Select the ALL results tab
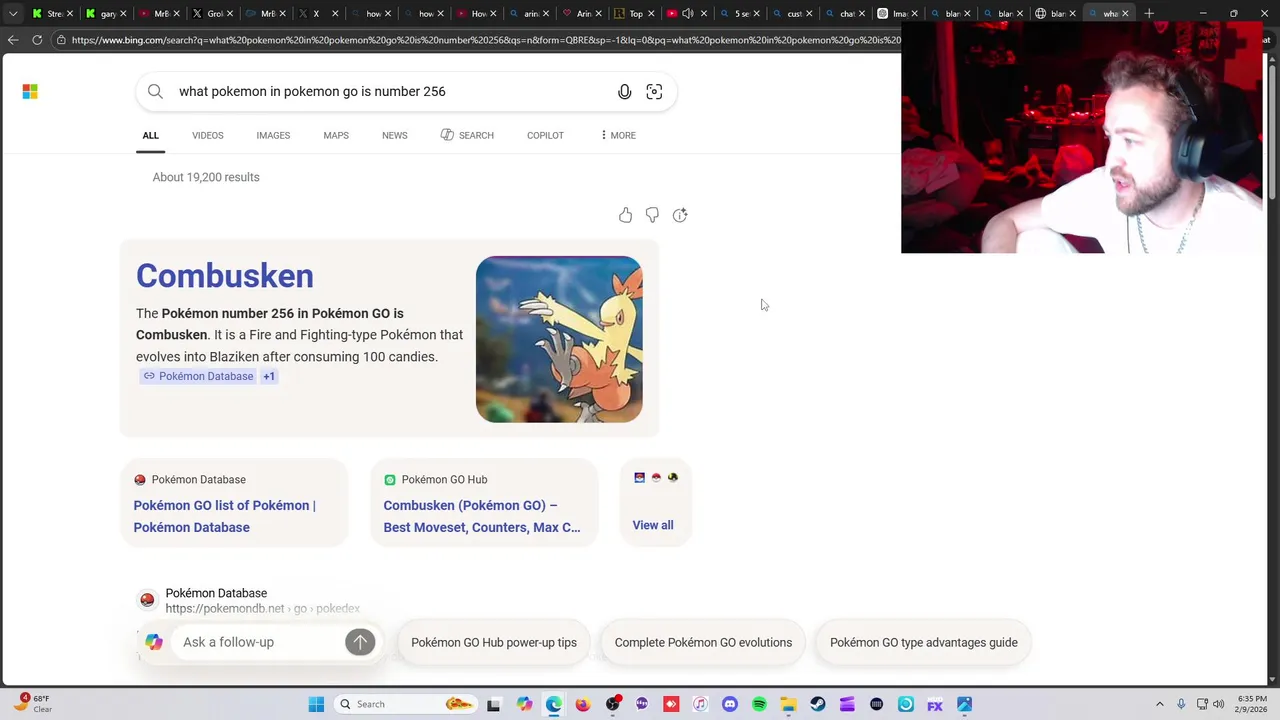Viewport: 1280px width, 720px height. [150, 135]
